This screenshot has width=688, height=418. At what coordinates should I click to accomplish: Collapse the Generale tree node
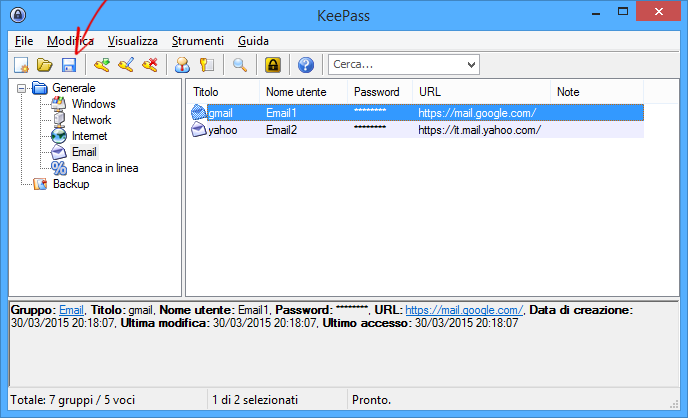pos(21,89)
